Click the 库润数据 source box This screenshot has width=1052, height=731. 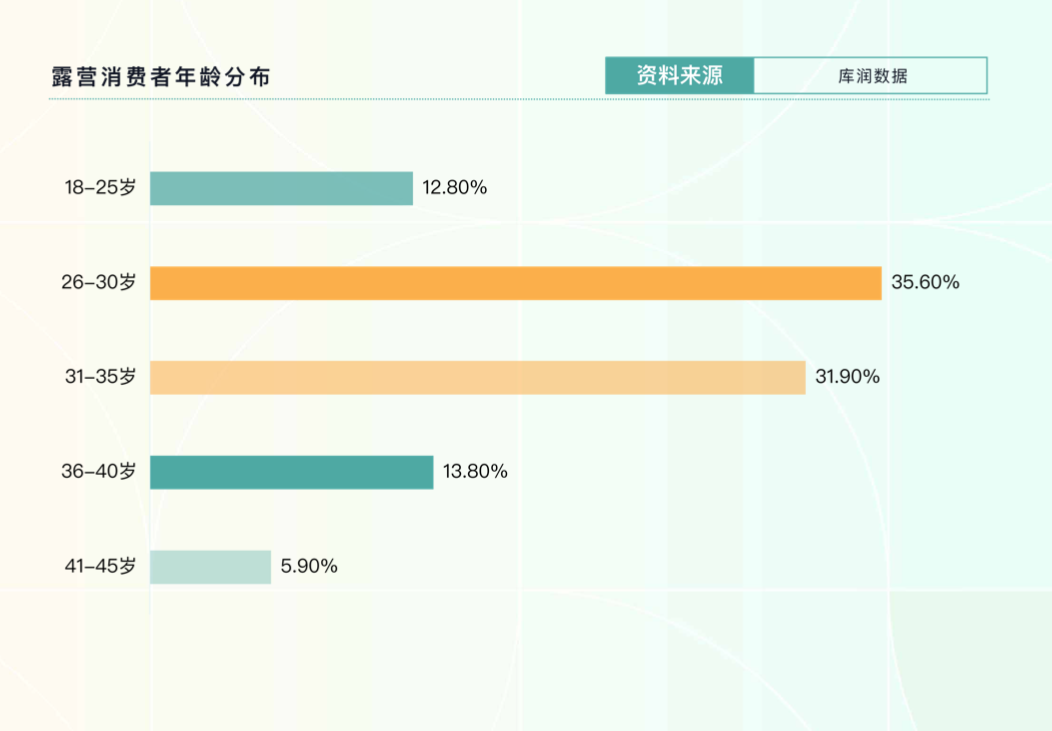(x=869, y=76)
